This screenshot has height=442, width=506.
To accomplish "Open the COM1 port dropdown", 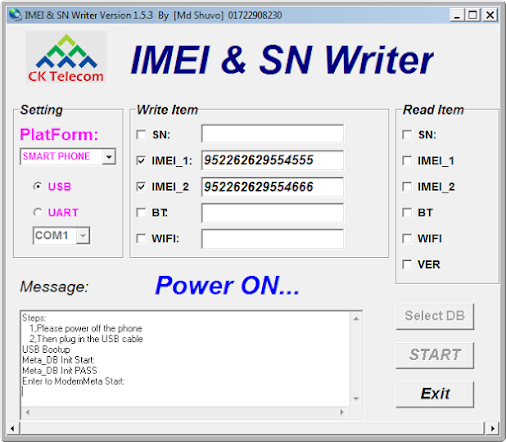I will [83, 236].
